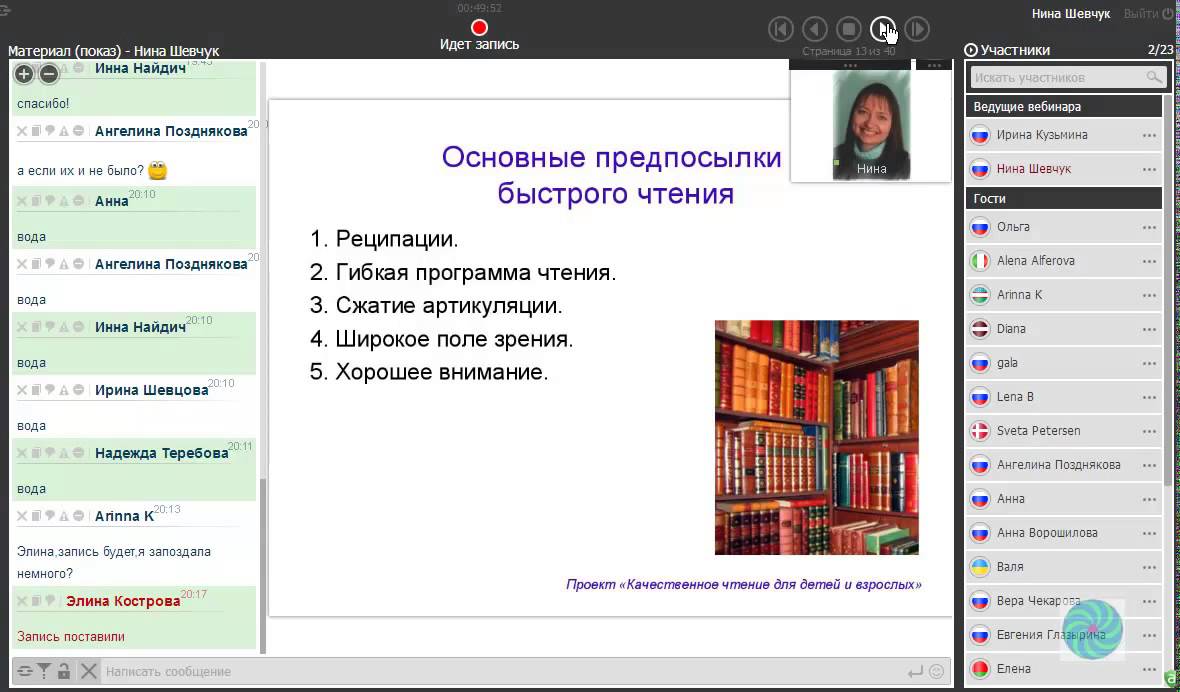
Task: Open options menu for Diana
Action: coord(1149,329)
